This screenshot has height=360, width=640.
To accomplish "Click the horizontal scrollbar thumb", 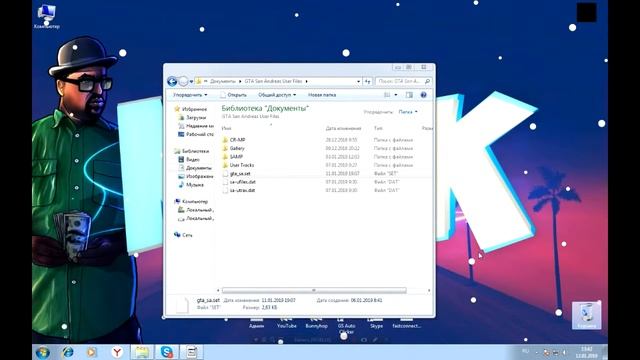I will click(x=314, y=290).
